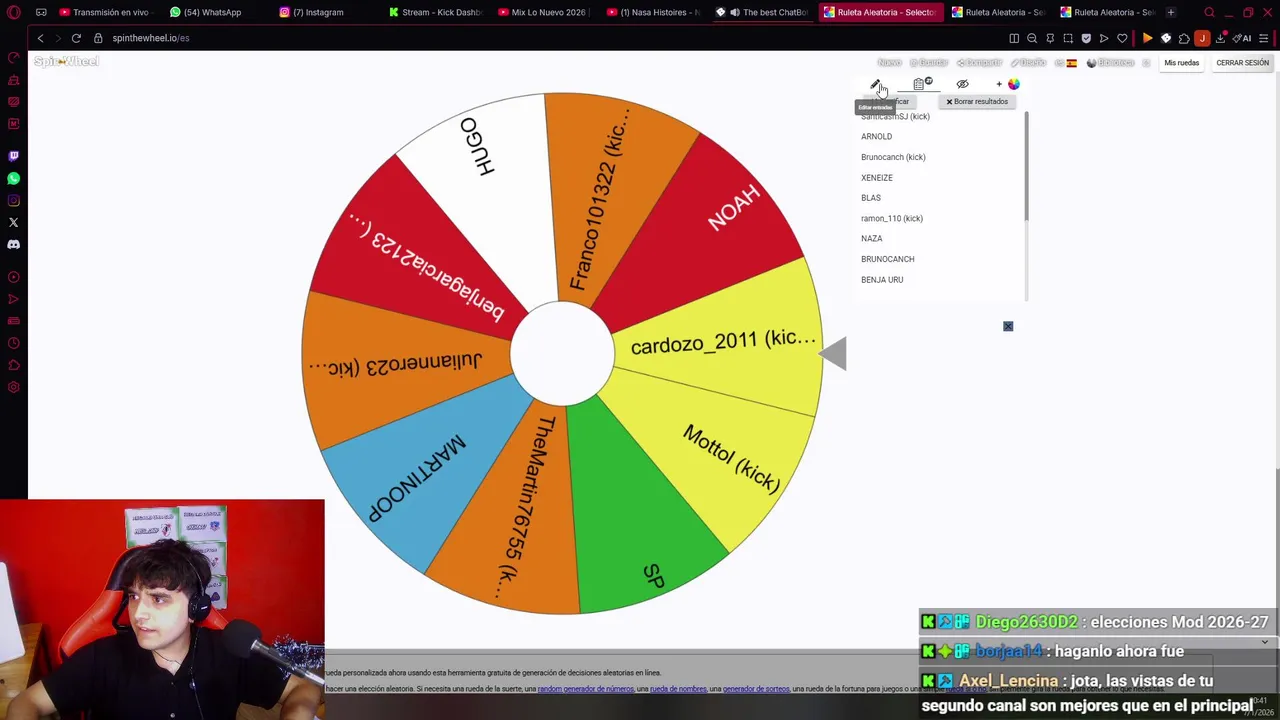Click Compartir in the wheel toolbar

(980, 63)
